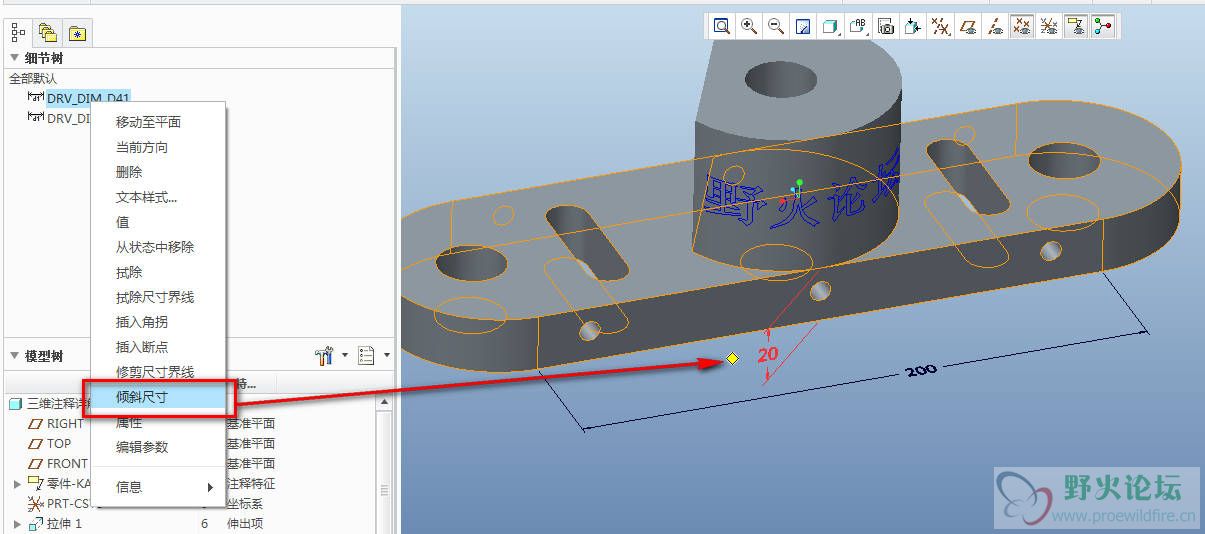This screenshot has height=534, width=1205.
Task: Click the yellow diamond drag handle
Action: (x=732, y=358)
